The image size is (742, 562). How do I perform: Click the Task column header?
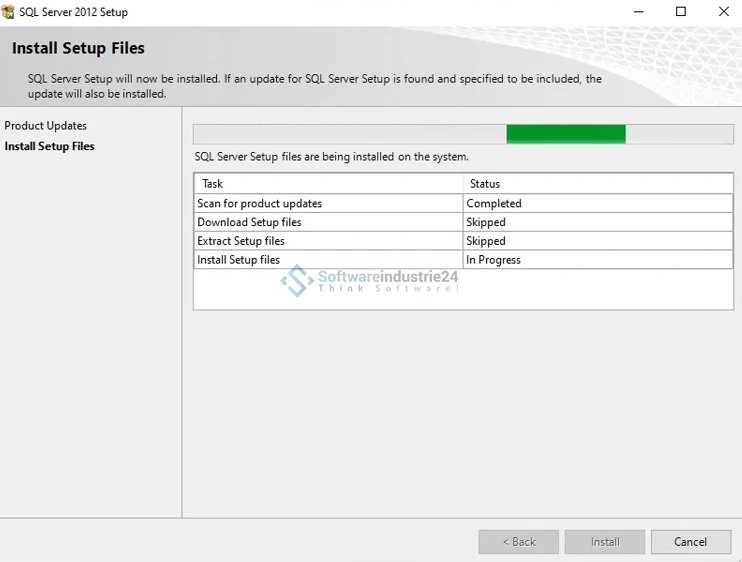tap(213, 184)
